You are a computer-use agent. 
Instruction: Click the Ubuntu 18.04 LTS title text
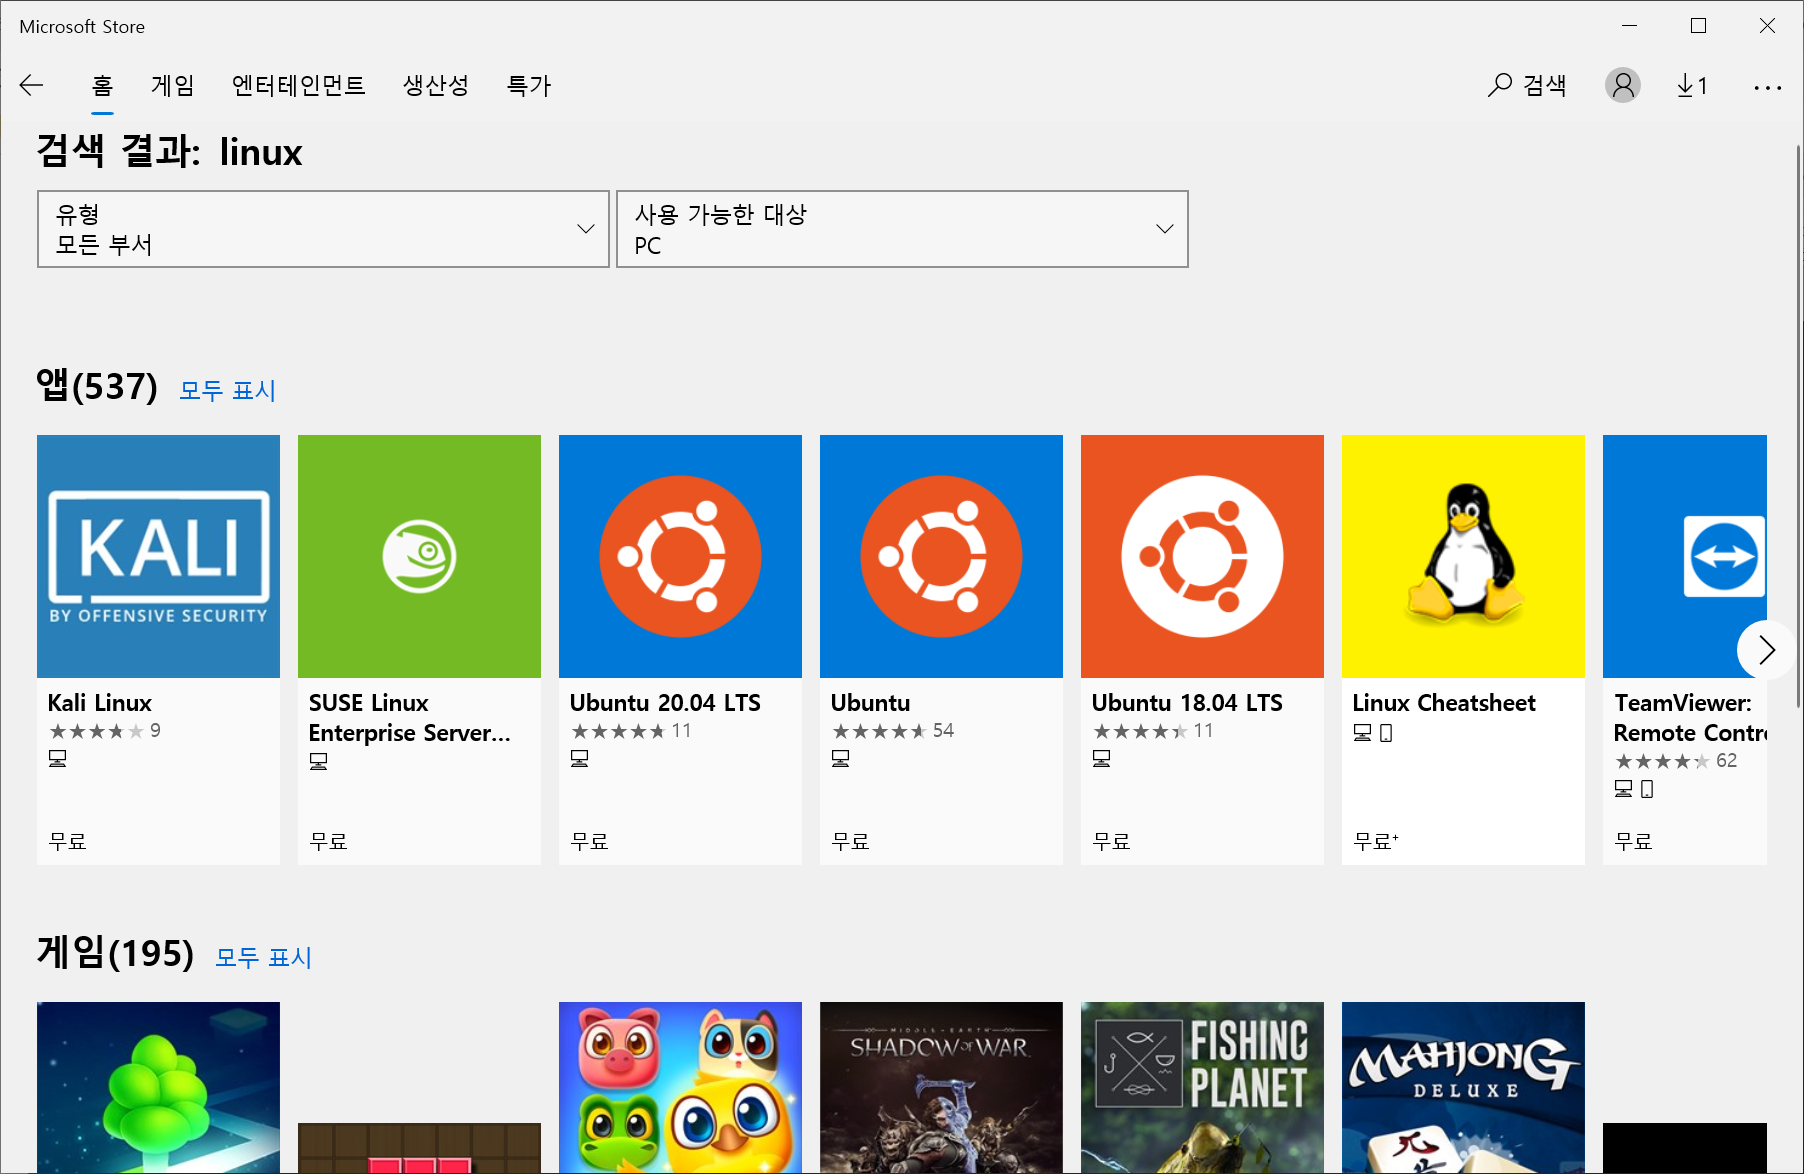(1187, 703)
